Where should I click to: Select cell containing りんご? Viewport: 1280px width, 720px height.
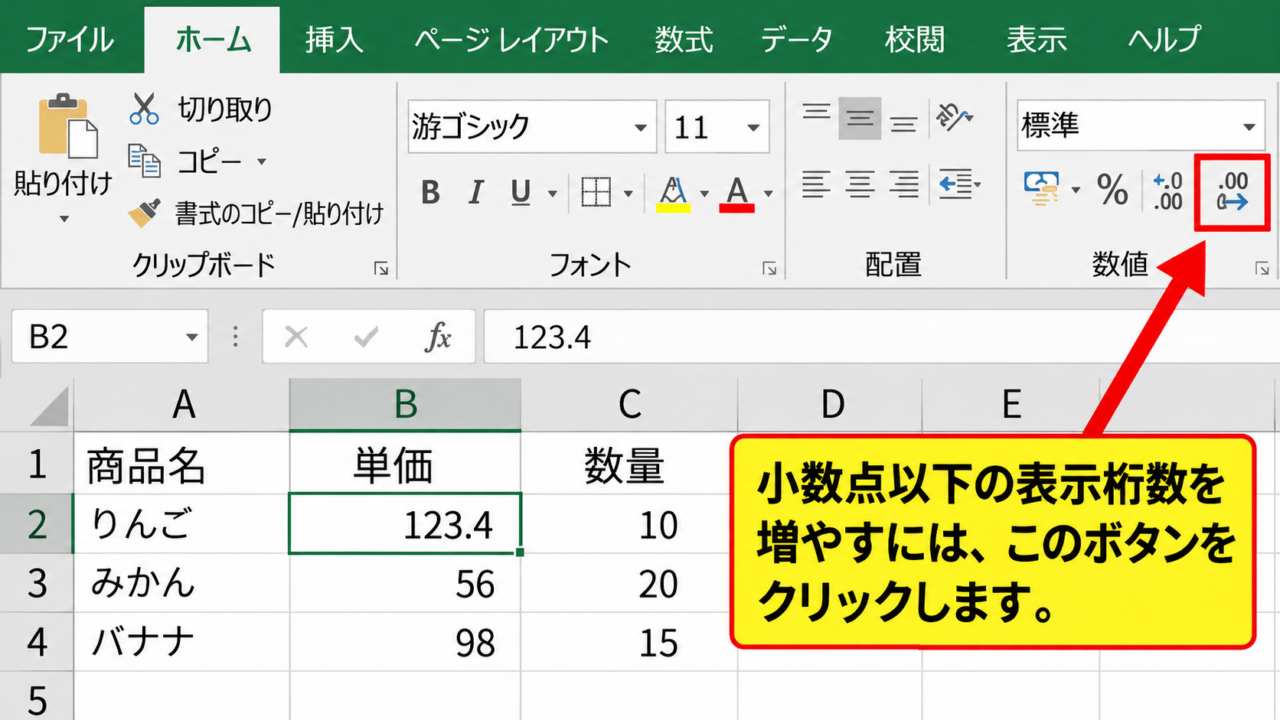(182, 523)
